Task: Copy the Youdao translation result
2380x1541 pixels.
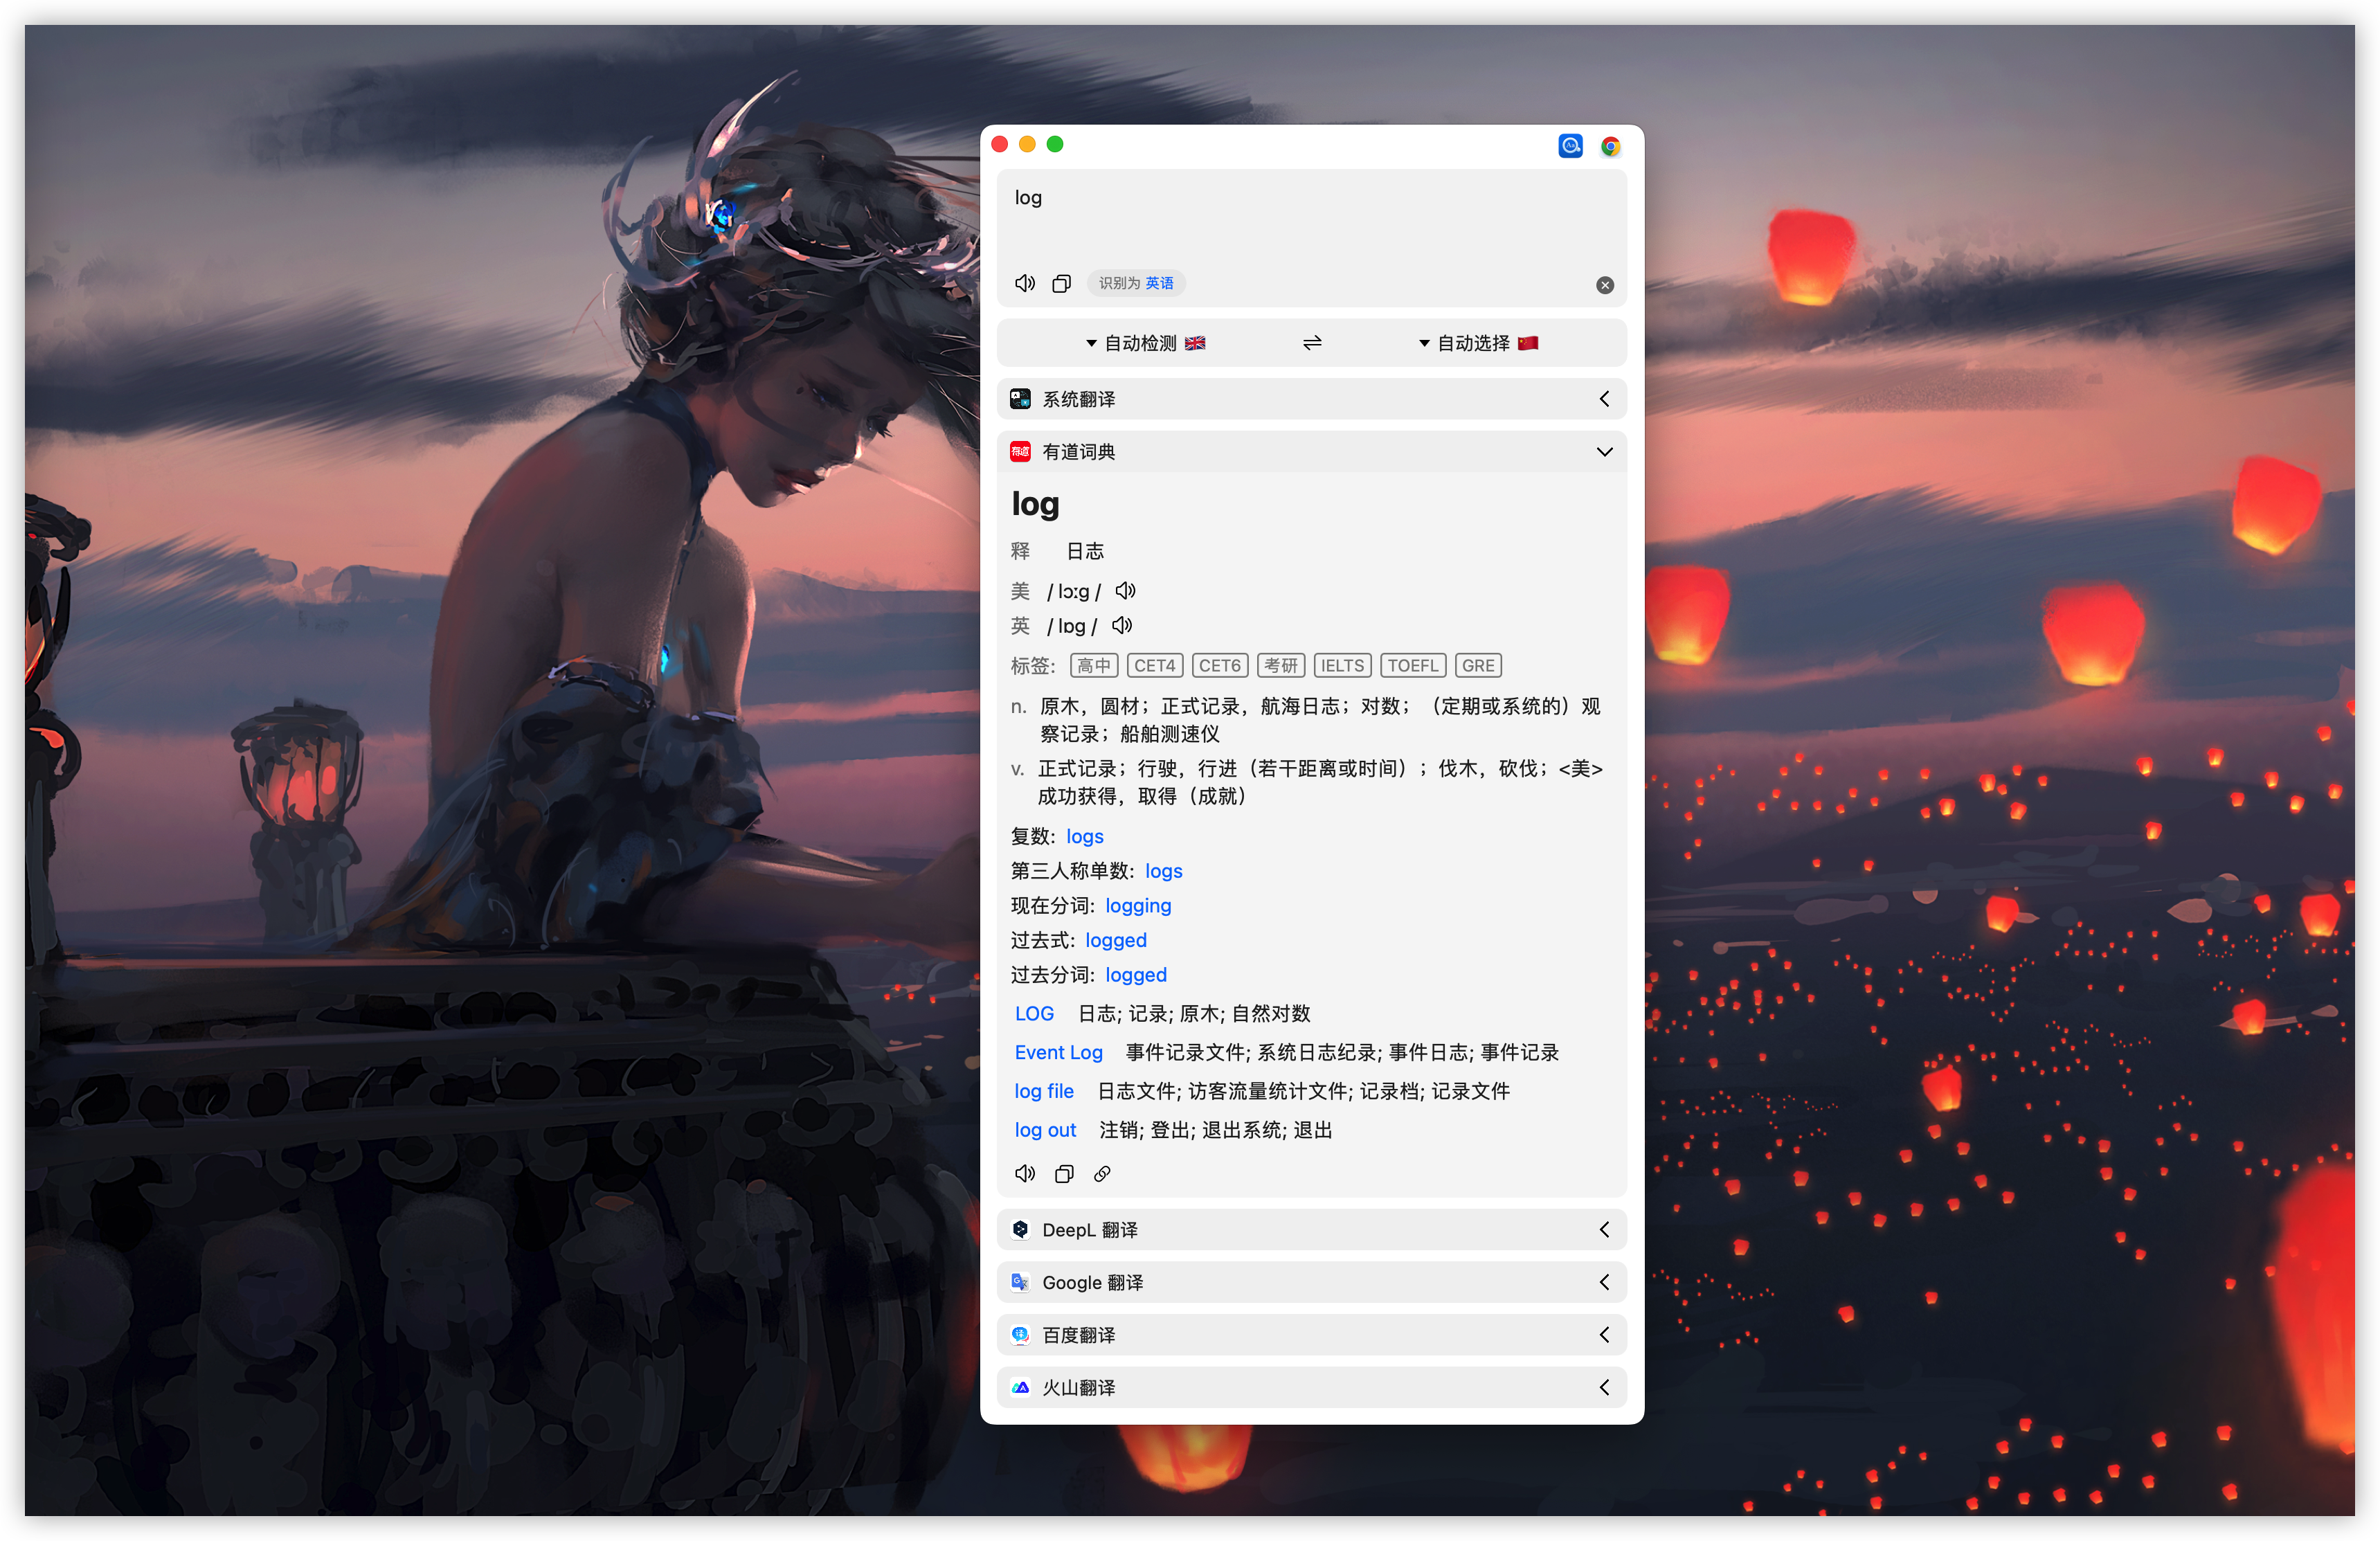Action: click(x=1064, y=1174)
